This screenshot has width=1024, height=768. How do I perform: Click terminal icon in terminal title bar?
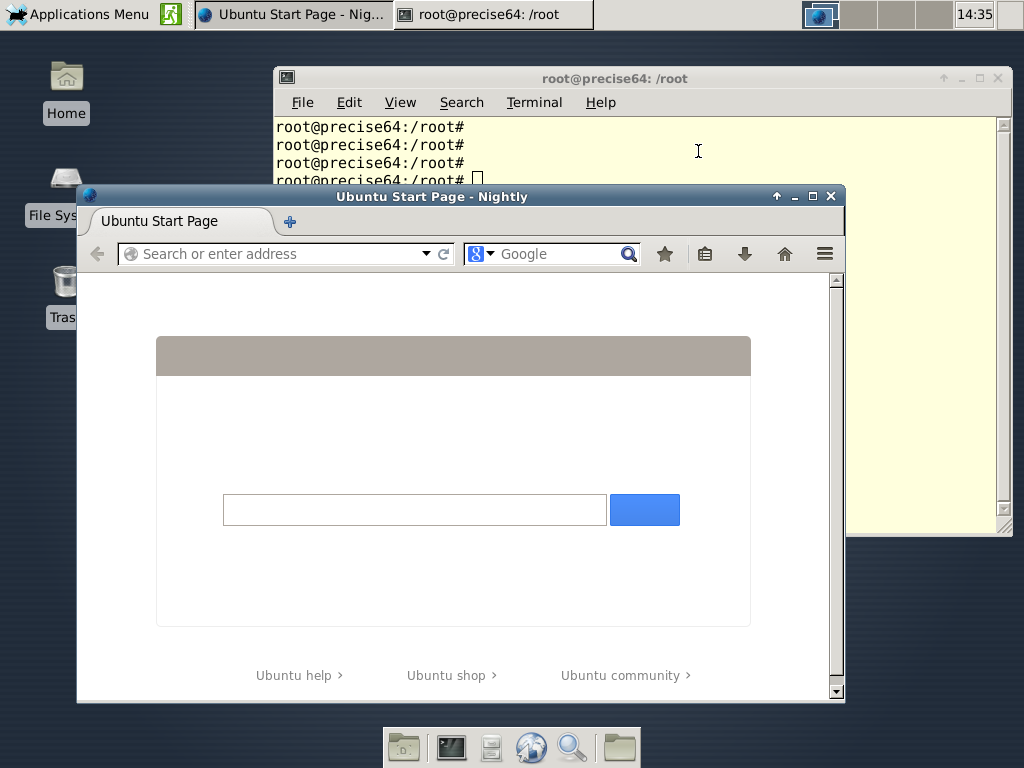287,78
